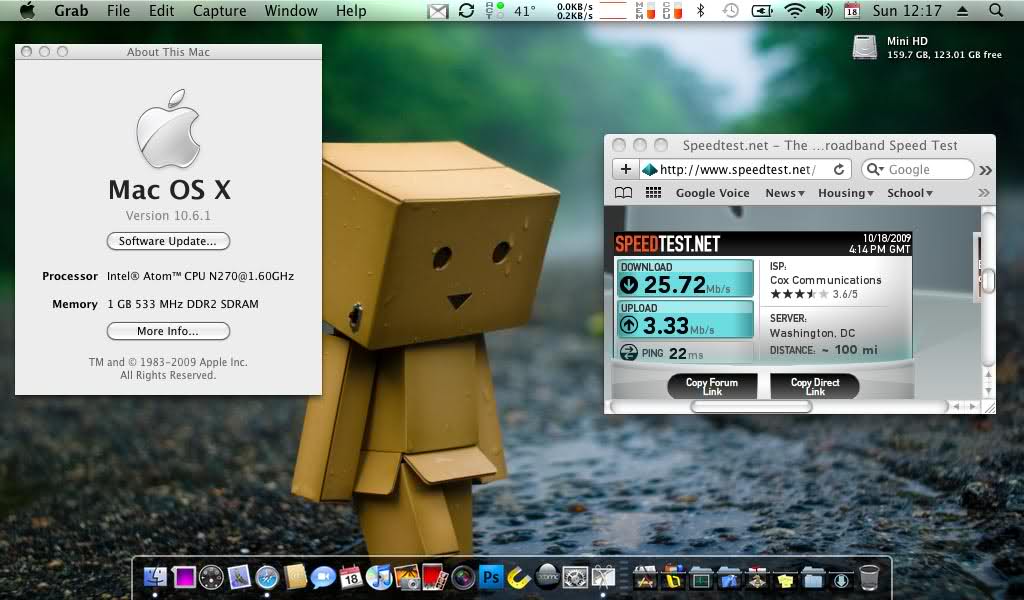The height and width of the screenshot is (600, 1024).
Task: Open the Wi-Fi status menu
Action: click(794, 10)
